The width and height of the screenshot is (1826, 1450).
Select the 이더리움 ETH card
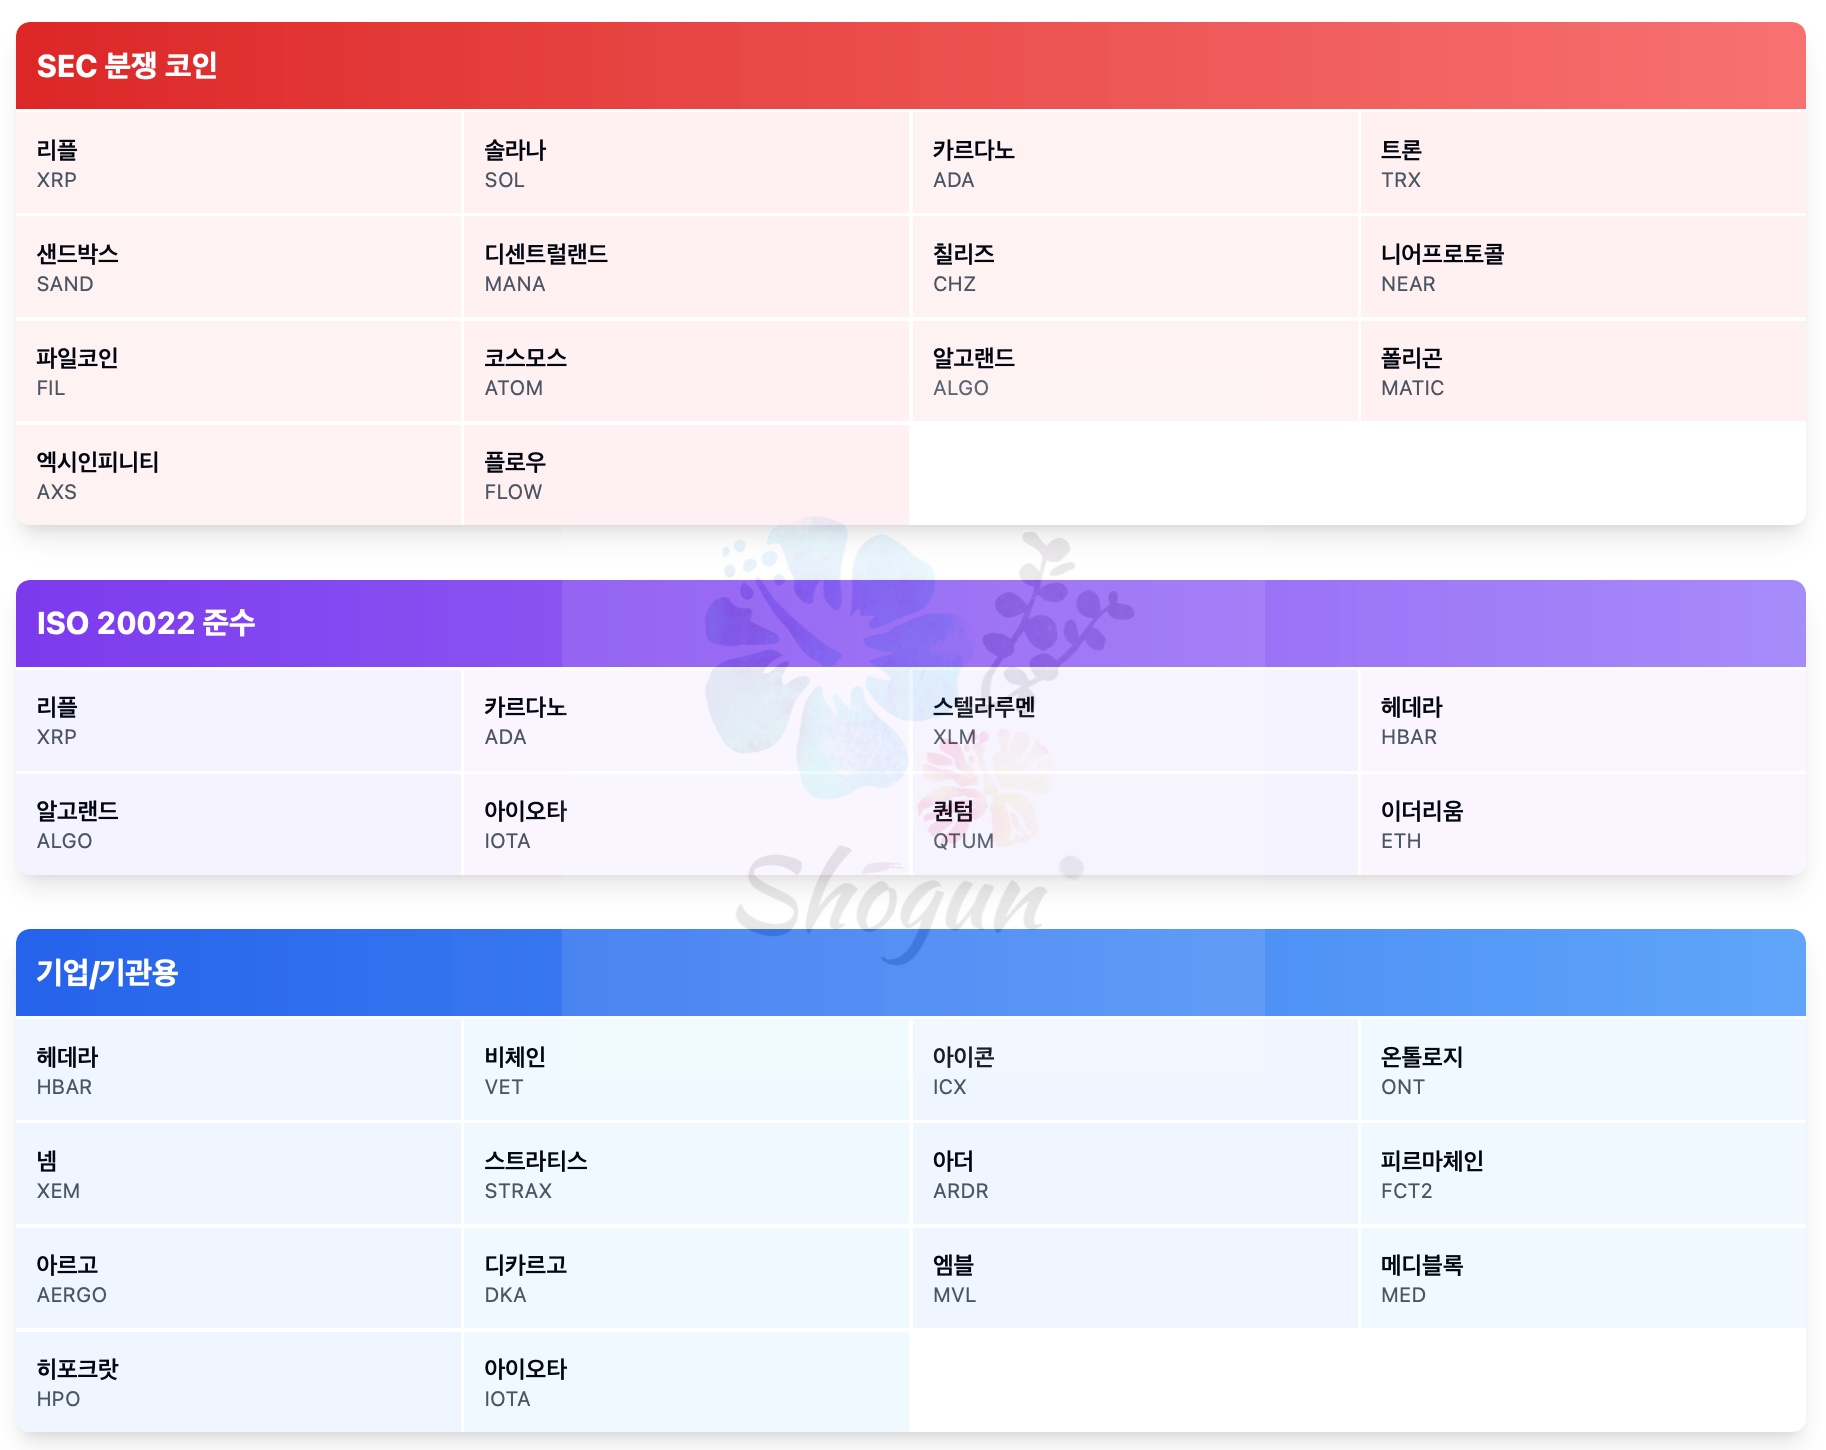pyautogui.click(x=1583, y=824)
